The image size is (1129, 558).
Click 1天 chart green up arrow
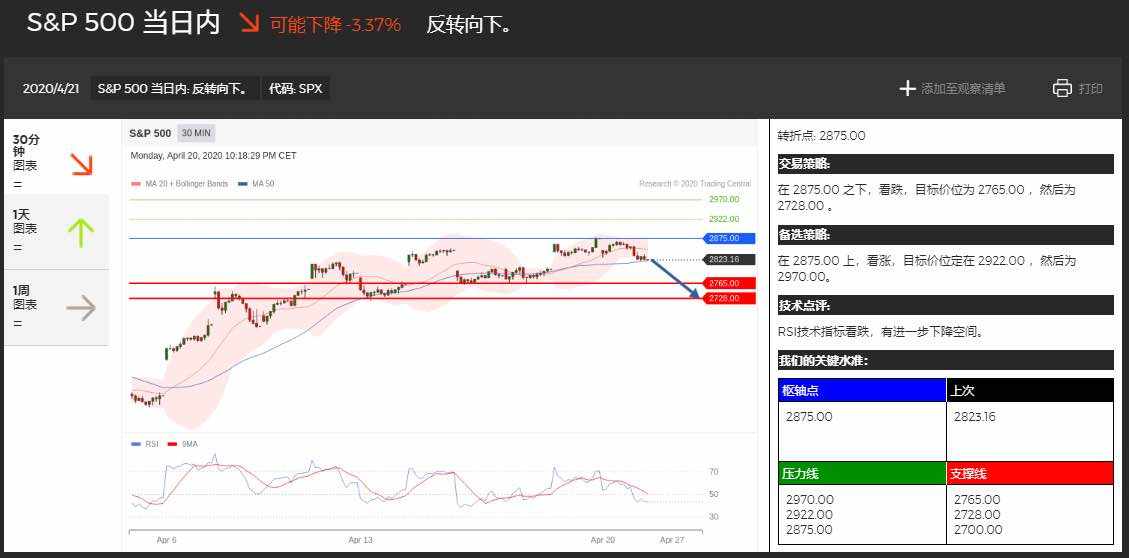[x=81, y=233]
